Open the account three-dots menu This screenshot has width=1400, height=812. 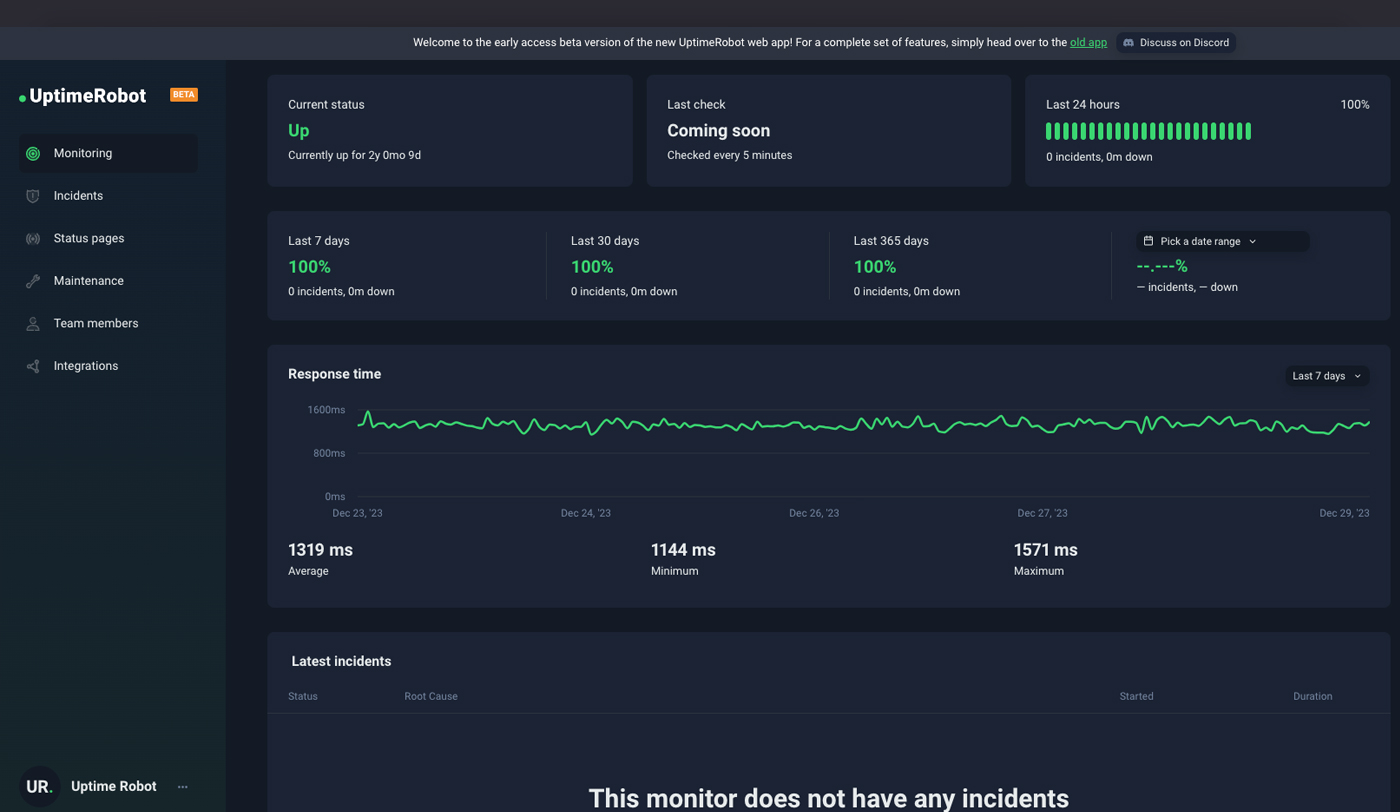182,787
